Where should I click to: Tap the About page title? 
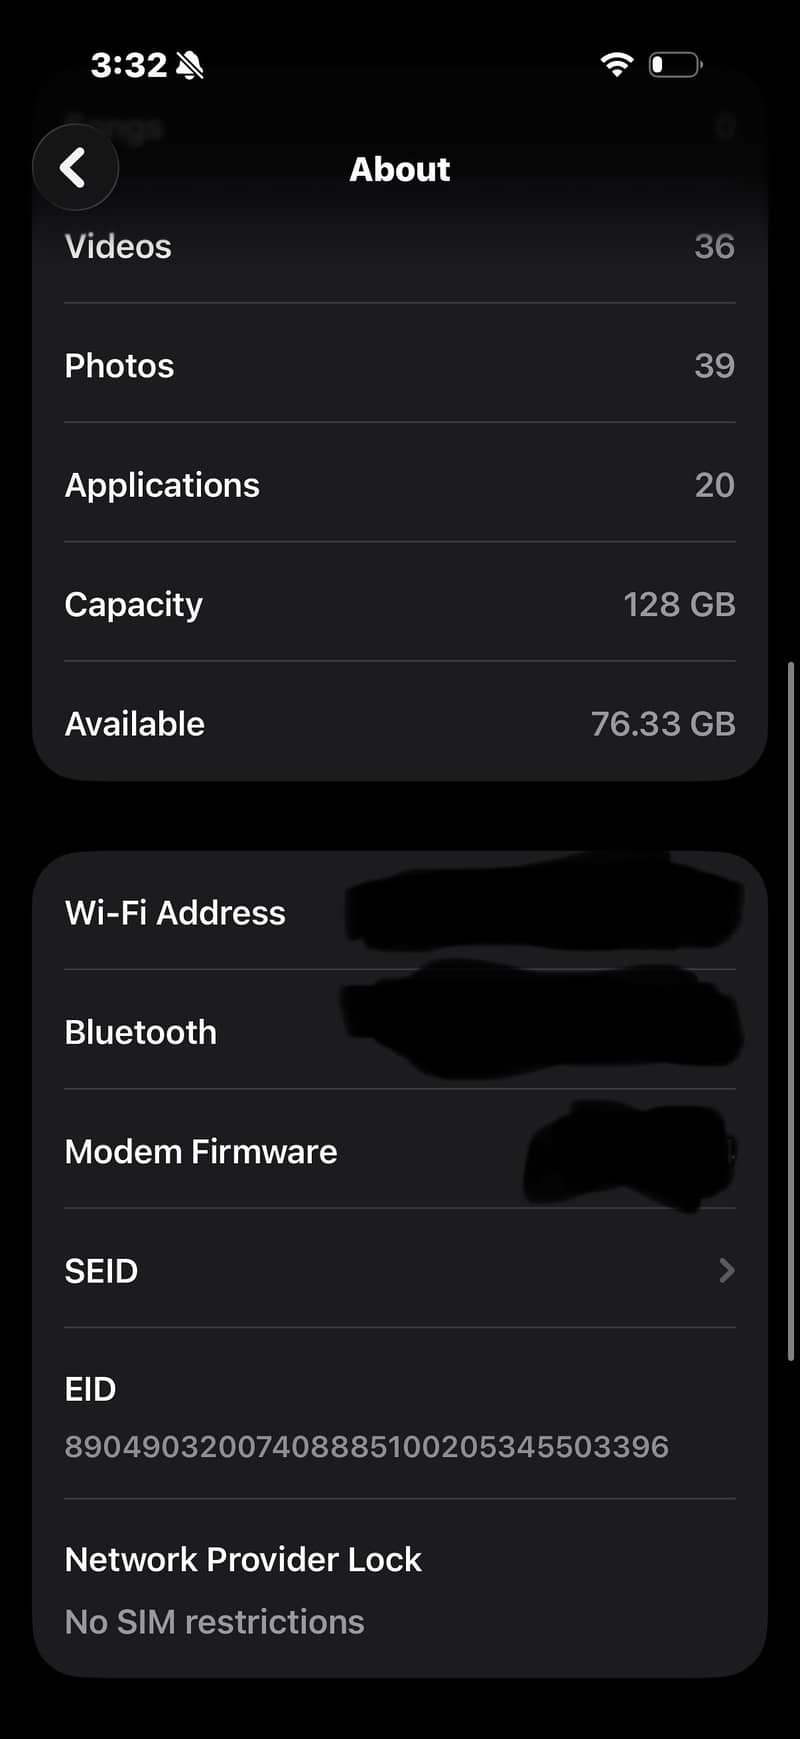tap(400, 169)
